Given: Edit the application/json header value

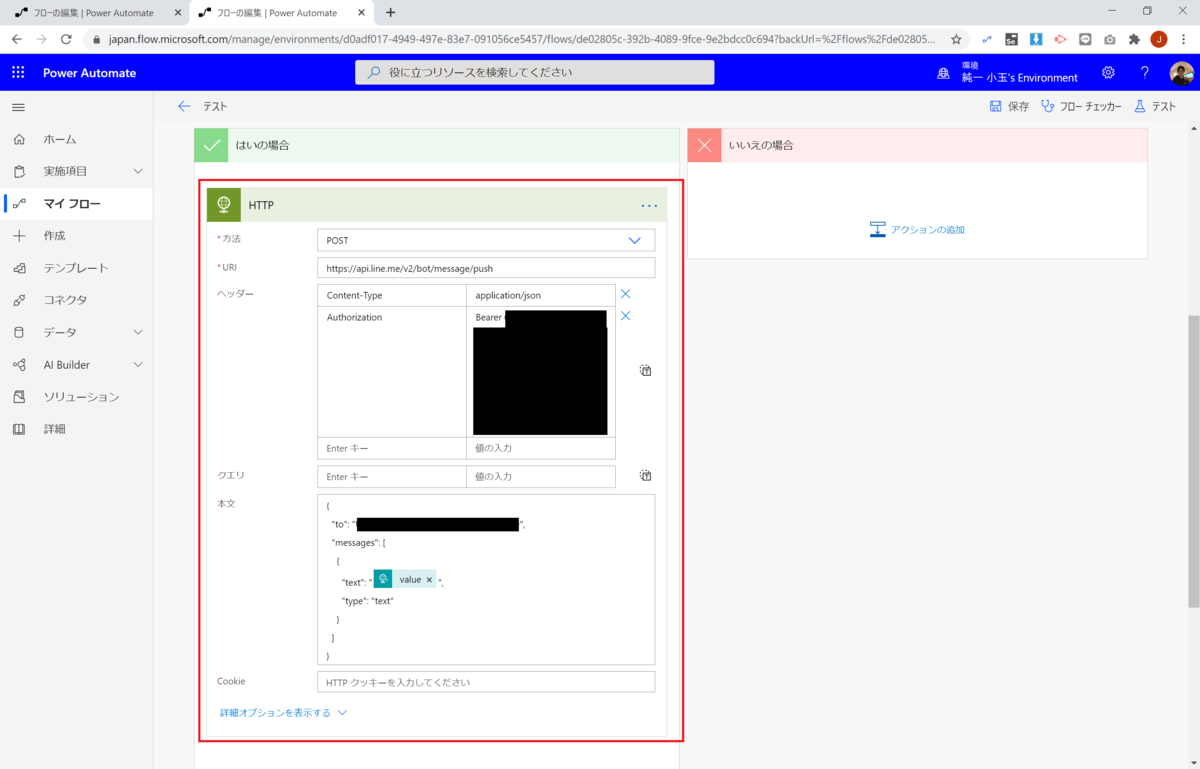Looking at the screenshot, I should pyautogui.click(x=541, y=295).
